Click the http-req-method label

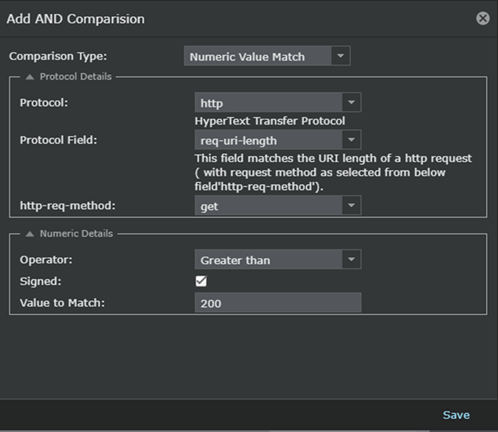click(x=68, y=206)
